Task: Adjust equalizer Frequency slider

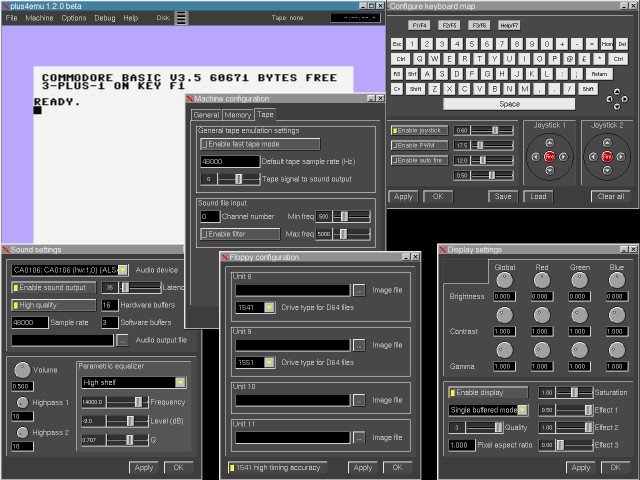Action: [x=127, y=402]
